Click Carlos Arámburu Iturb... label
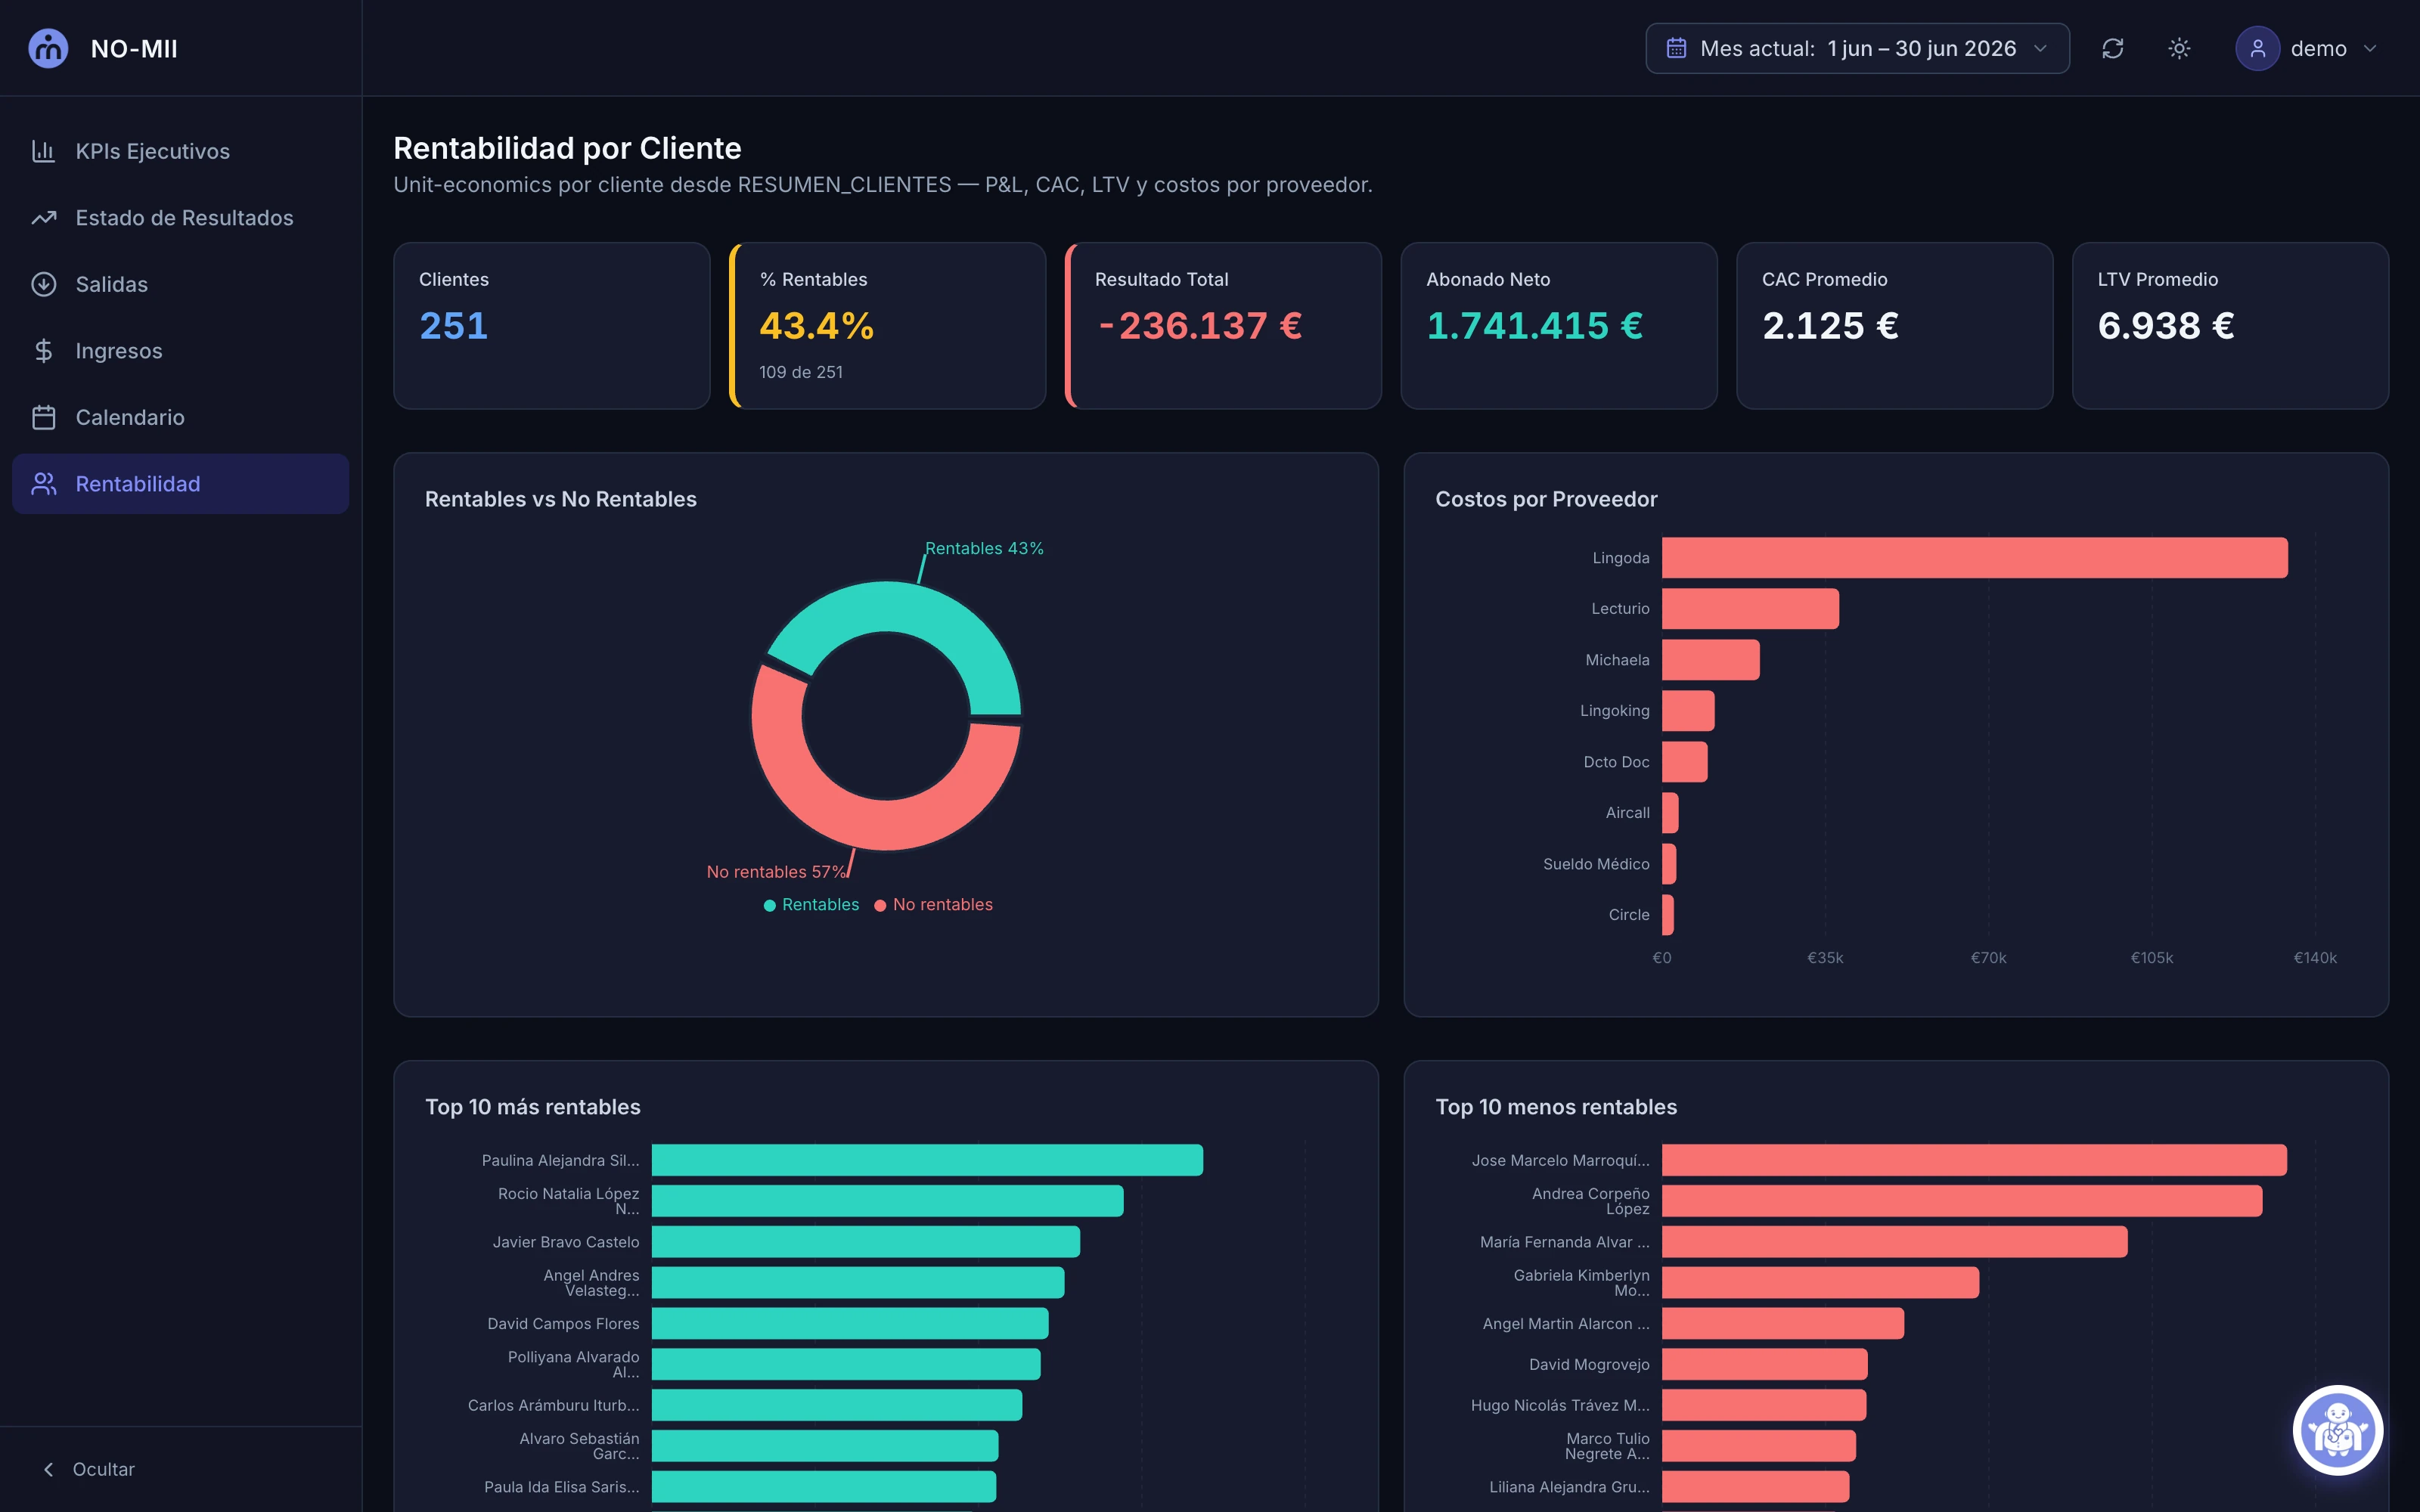This screenshot has height=1512, width=2420. pyautogui.click(x=553, y=1405)
